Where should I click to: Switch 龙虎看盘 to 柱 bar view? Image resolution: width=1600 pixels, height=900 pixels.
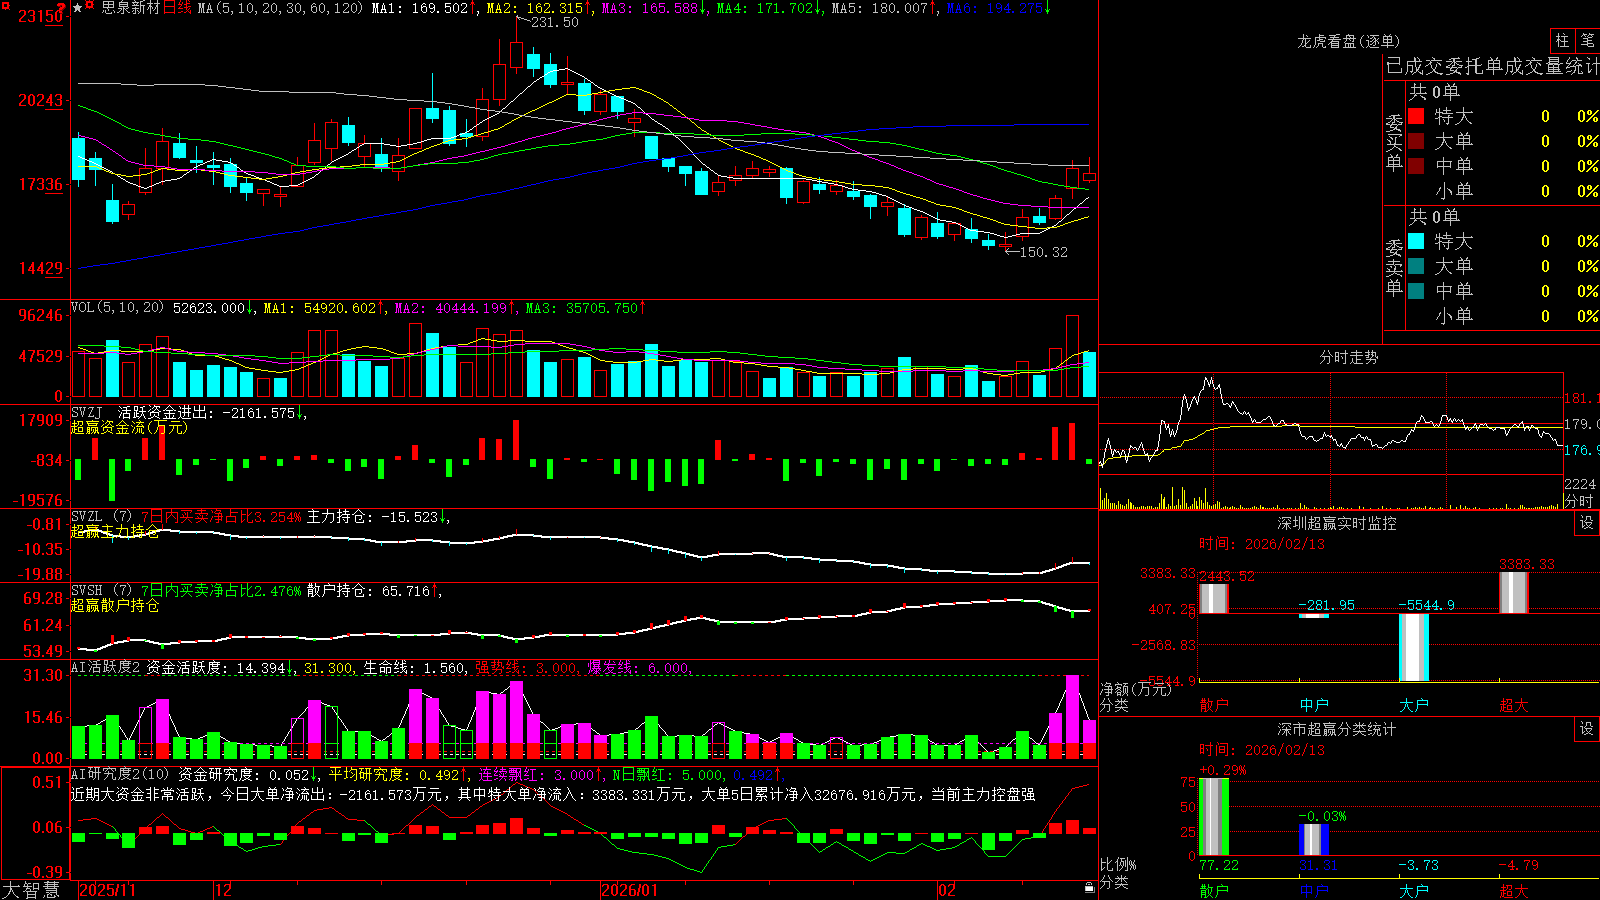point(1561,40)
